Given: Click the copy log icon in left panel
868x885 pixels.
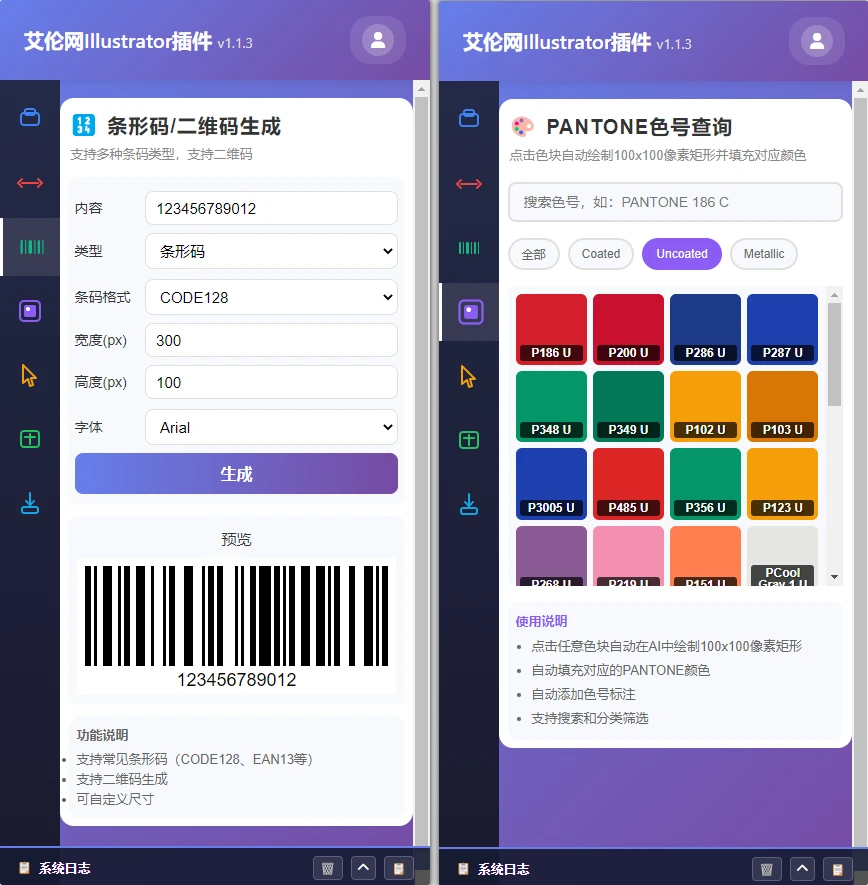Looking at the screenshot, I should (398, 868).
